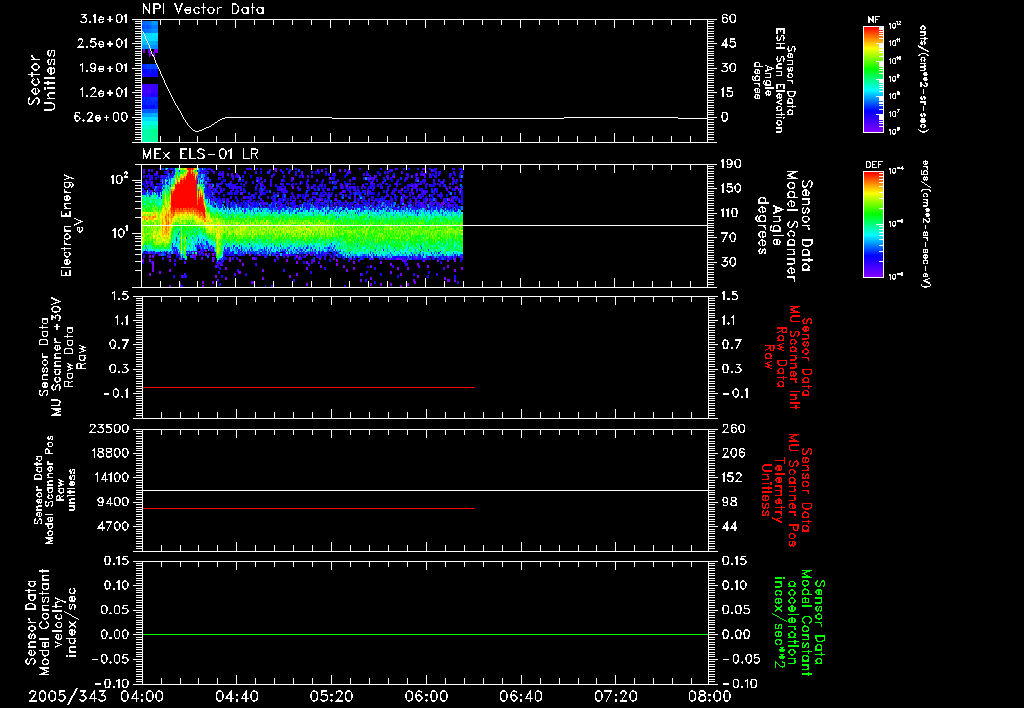Click the 'NF' label above the color bar
This screenshot has height=708, width=1024.
(873, 20)
